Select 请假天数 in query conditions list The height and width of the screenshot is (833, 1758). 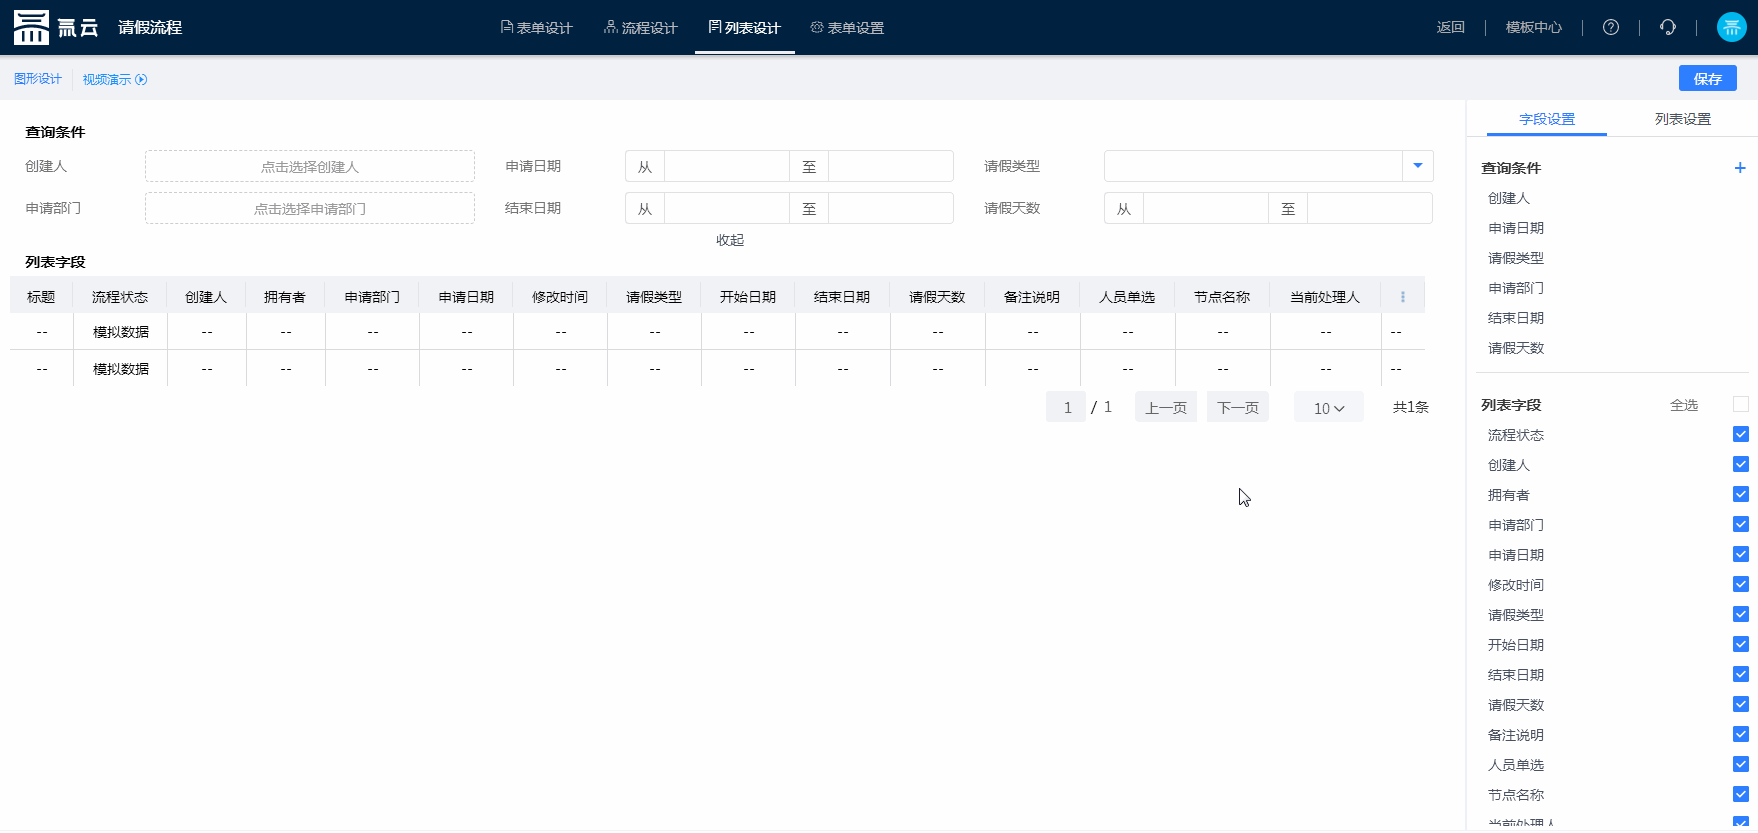(x=1516, y=348)
